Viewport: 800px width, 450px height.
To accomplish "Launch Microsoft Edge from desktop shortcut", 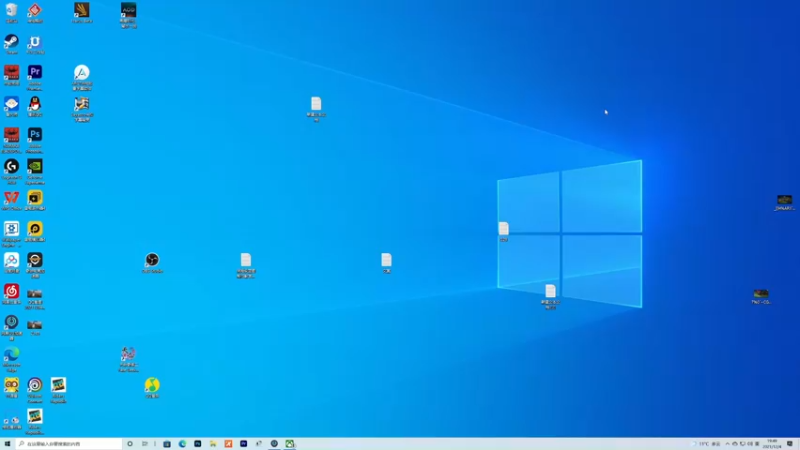I will coord(11,359).
